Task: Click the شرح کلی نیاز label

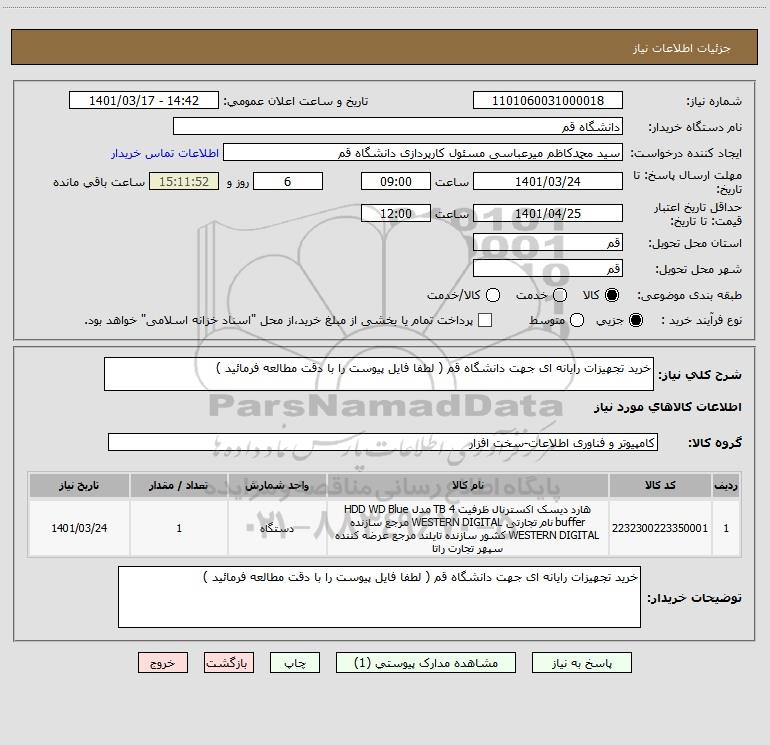Action: pyautogui.click(x=700, y=375)
